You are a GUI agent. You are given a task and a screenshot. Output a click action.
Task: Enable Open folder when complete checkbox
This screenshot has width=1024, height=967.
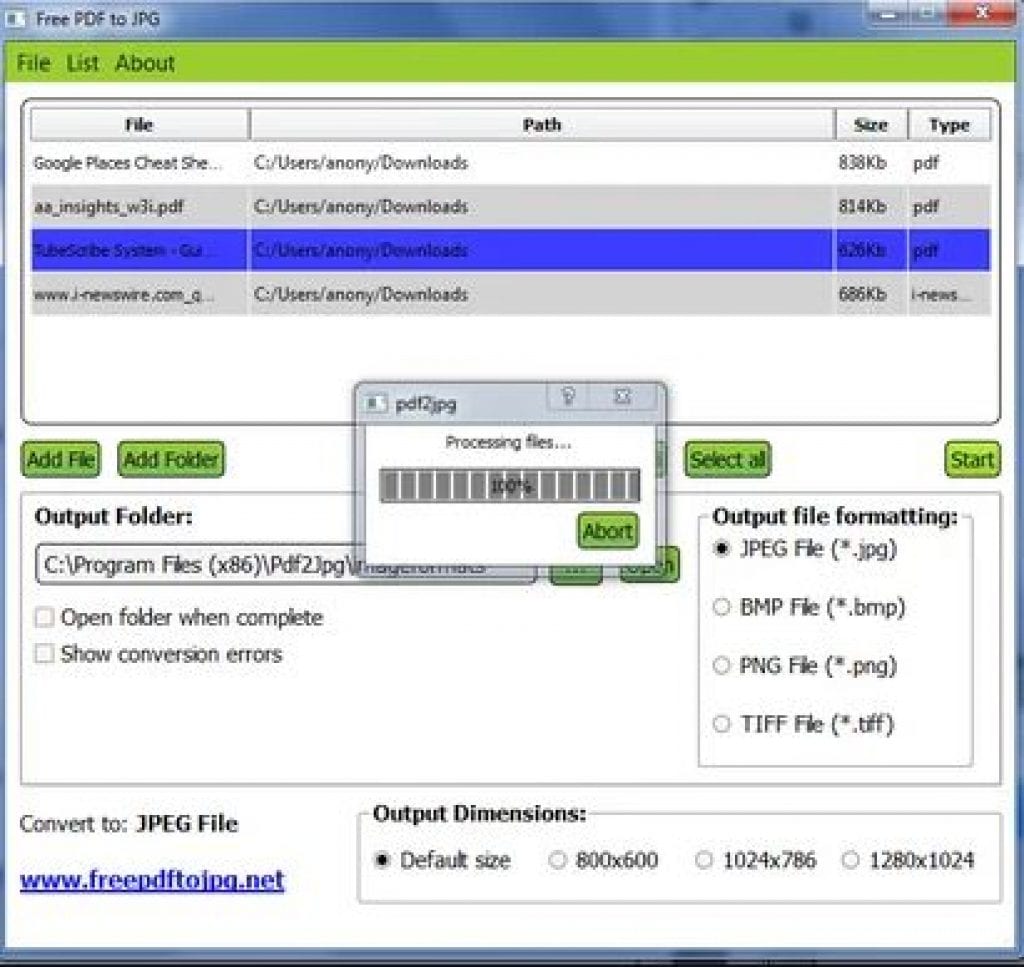[44, 618]
